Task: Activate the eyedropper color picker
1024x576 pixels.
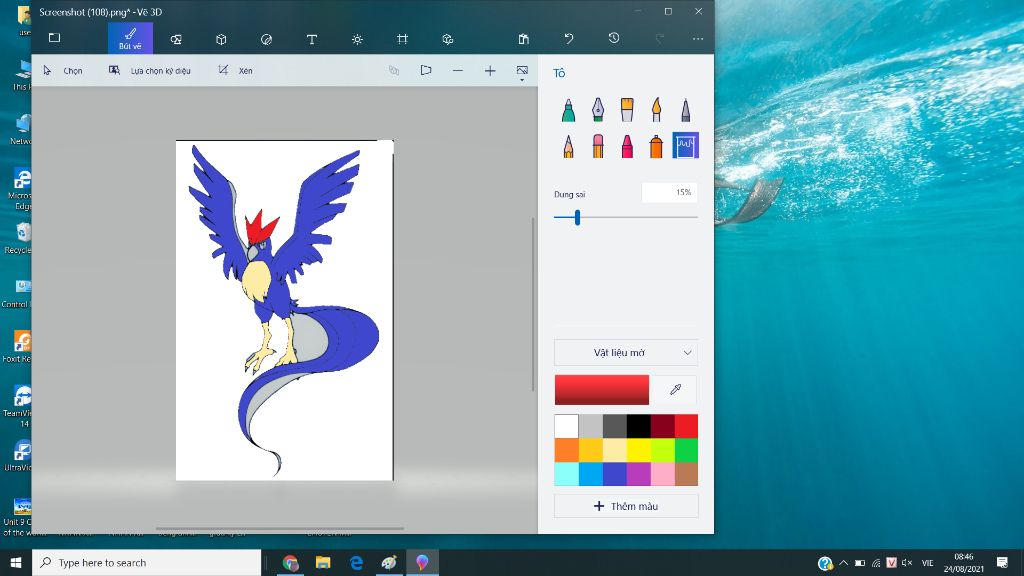Action: click(x=675, y=390)
